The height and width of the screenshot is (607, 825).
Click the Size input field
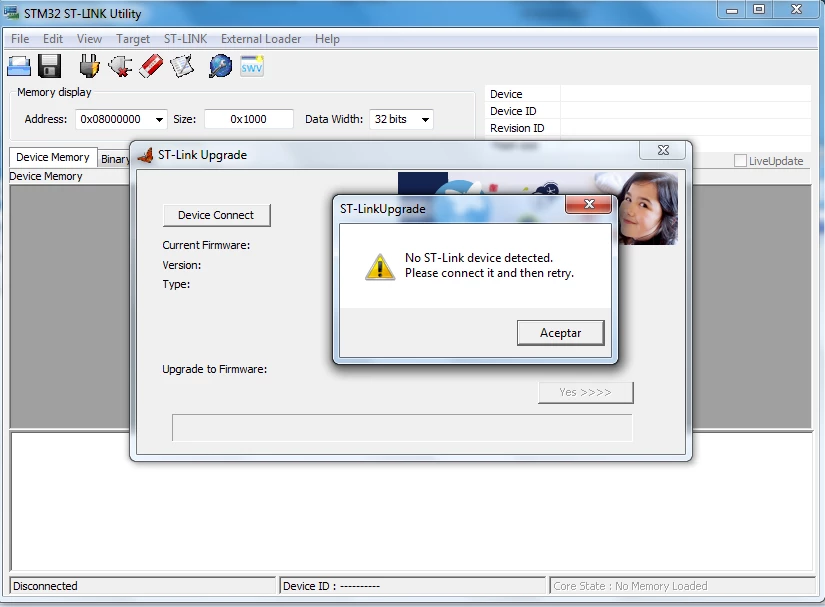click(248, 119)
